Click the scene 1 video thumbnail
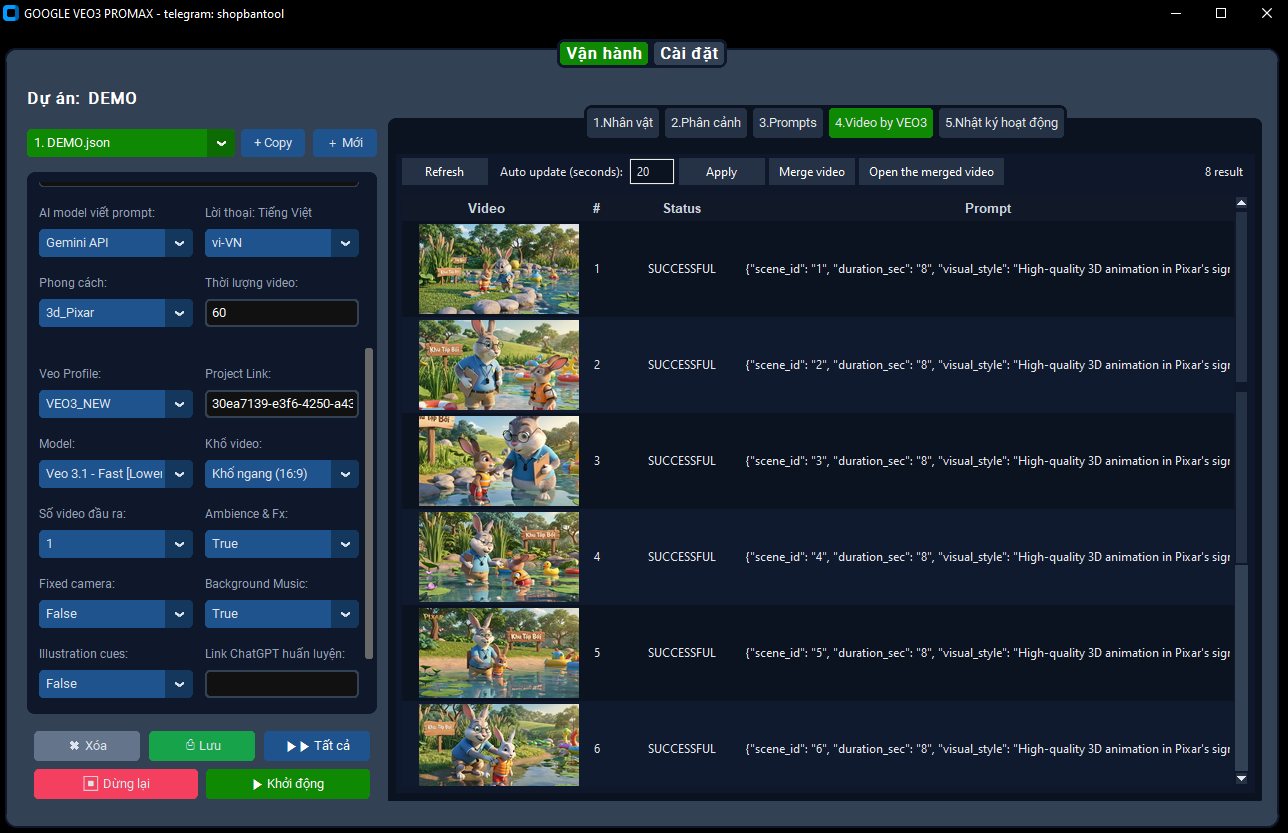The image size is (1288, 833). [498, 268]
